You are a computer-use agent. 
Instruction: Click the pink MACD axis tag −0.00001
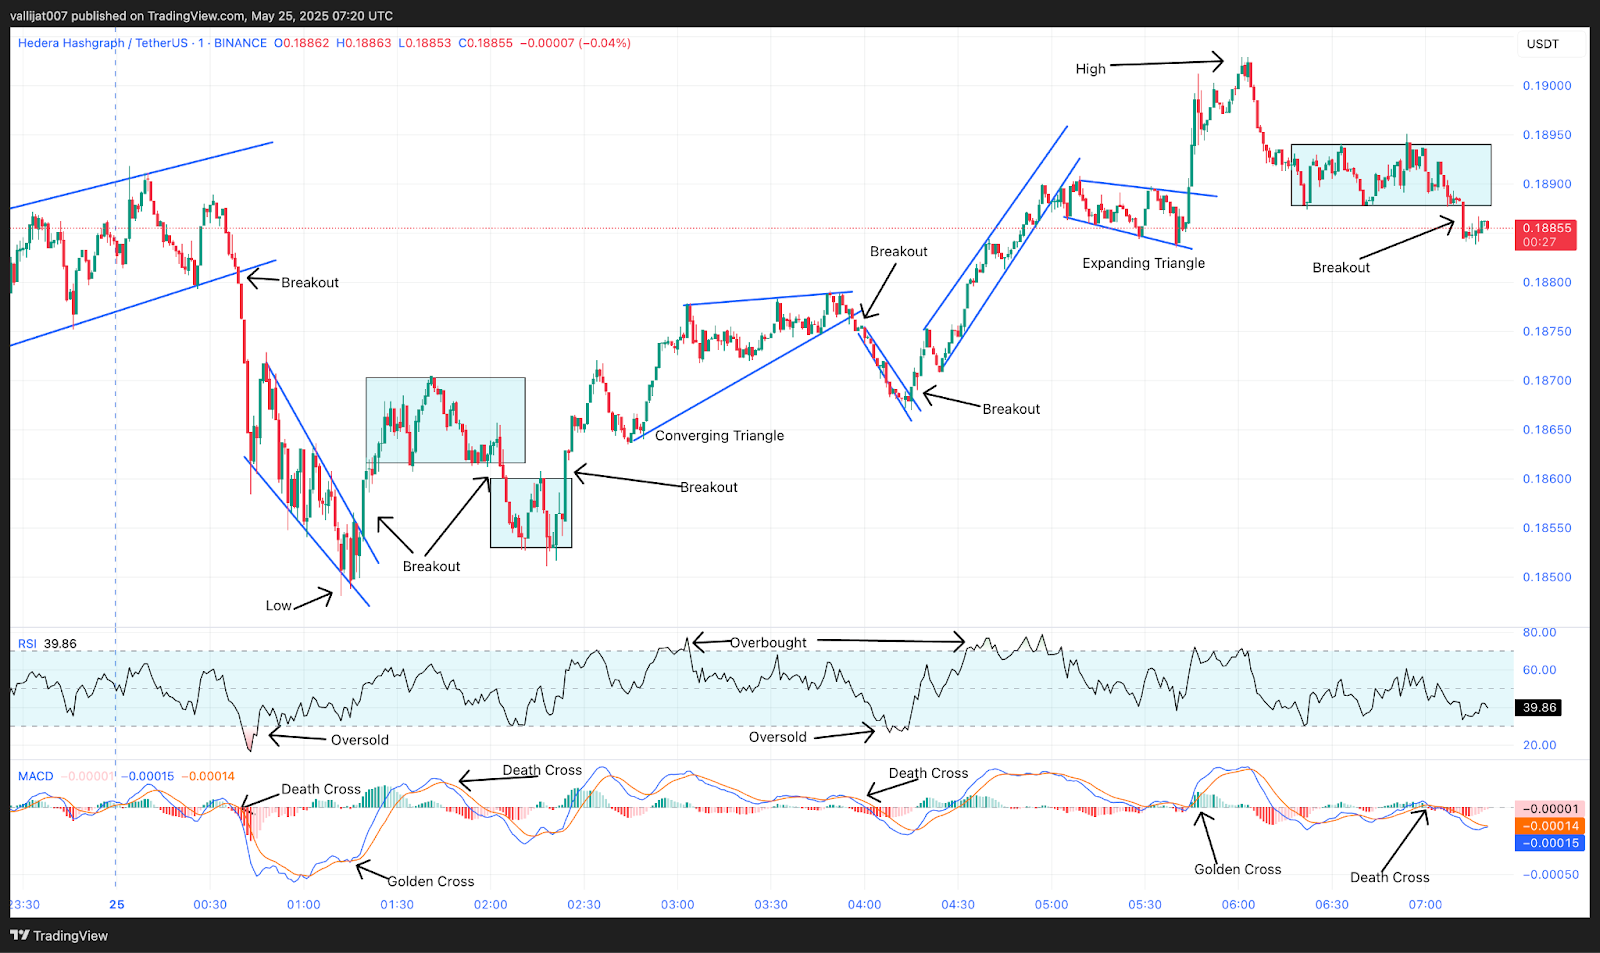pyautogui.click(x=1550, y=809)
